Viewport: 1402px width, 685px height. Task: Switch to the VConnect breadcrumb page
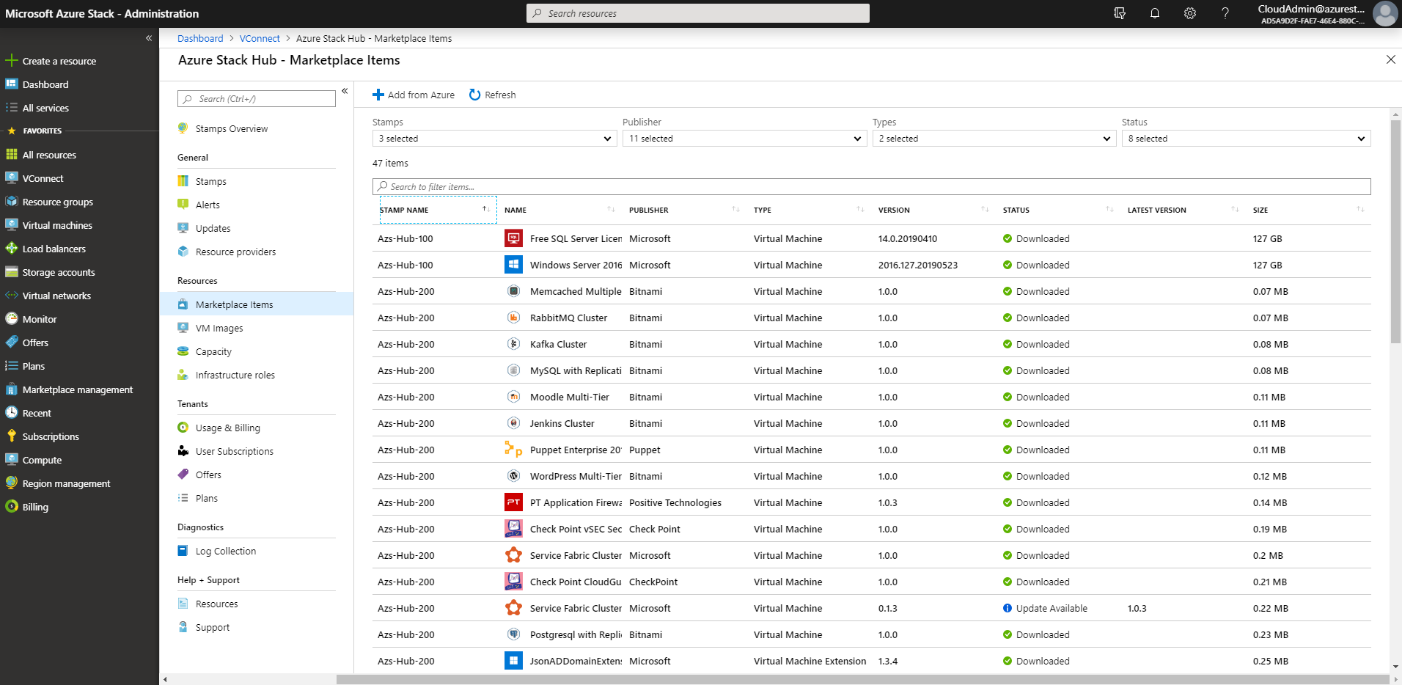(x=259, y=37)
